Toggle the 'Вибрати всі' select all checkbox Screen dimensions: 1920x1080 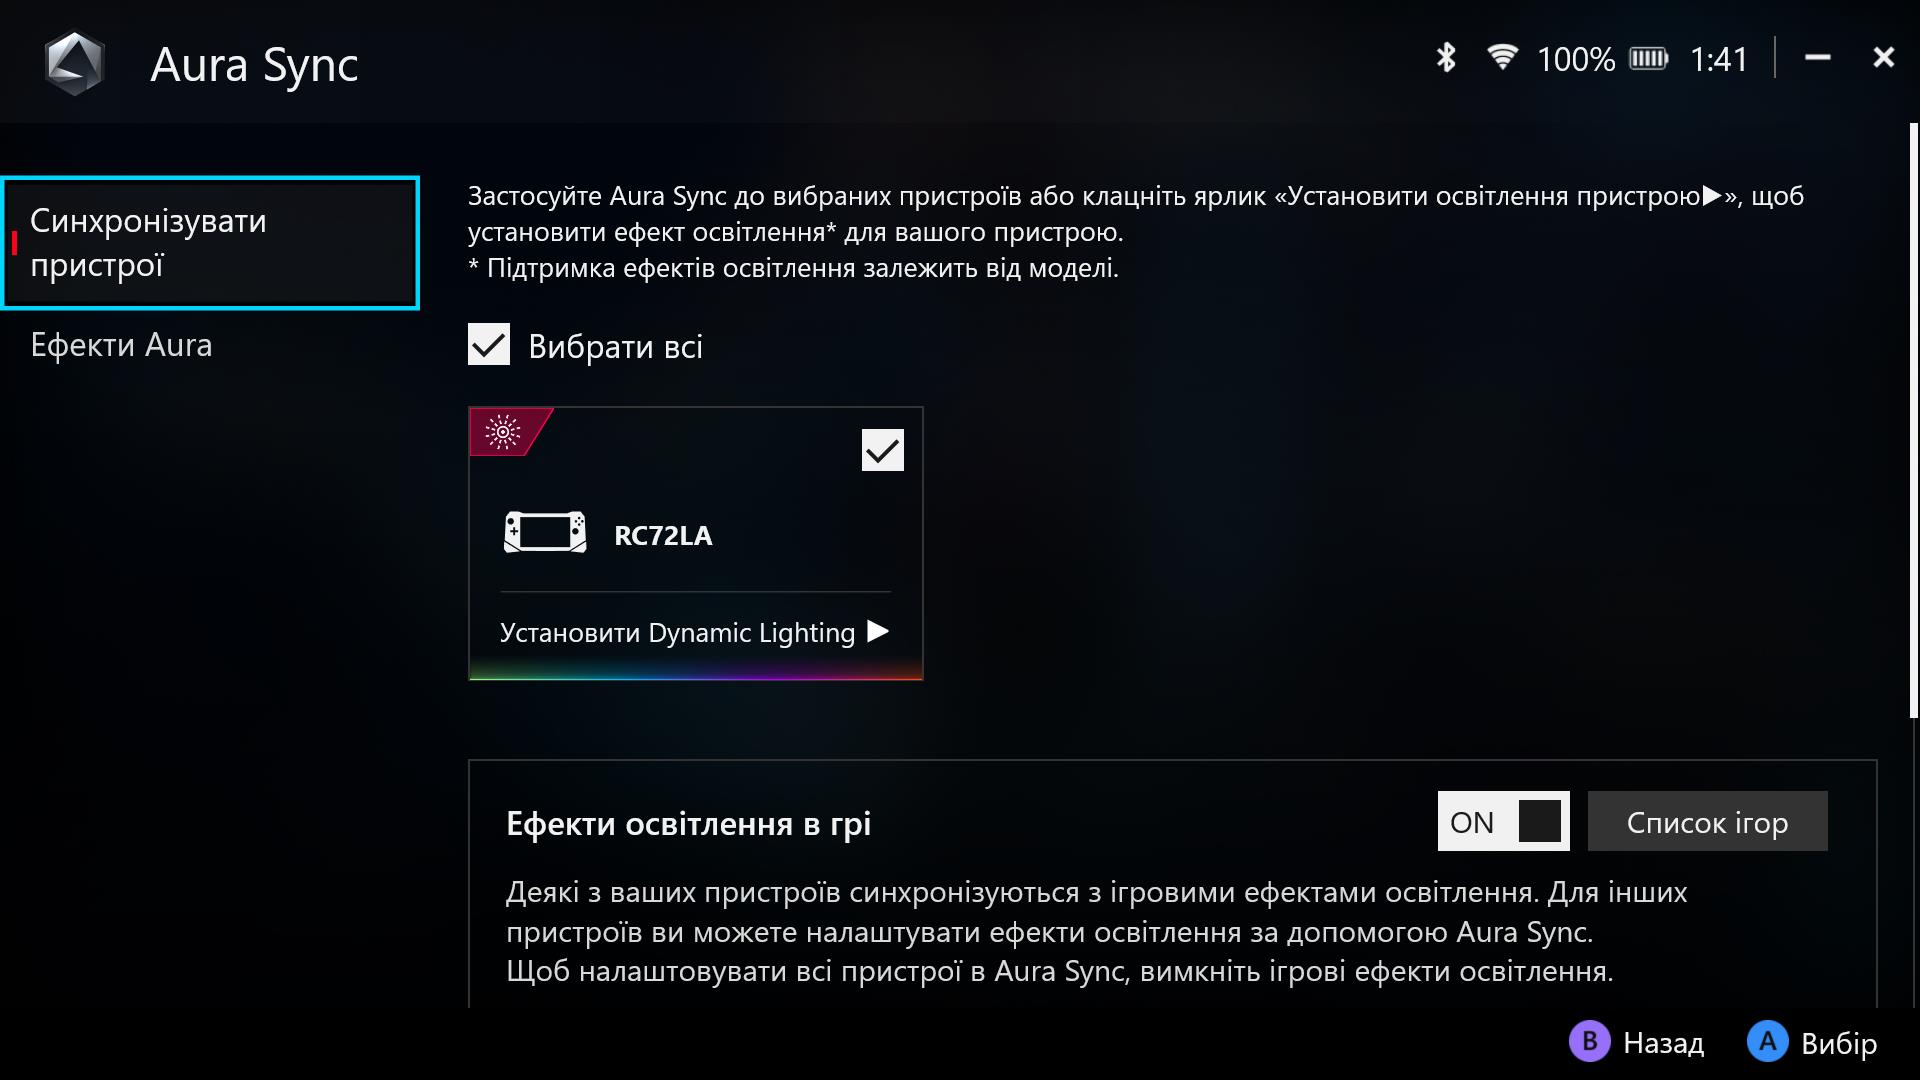coord(489,345)
